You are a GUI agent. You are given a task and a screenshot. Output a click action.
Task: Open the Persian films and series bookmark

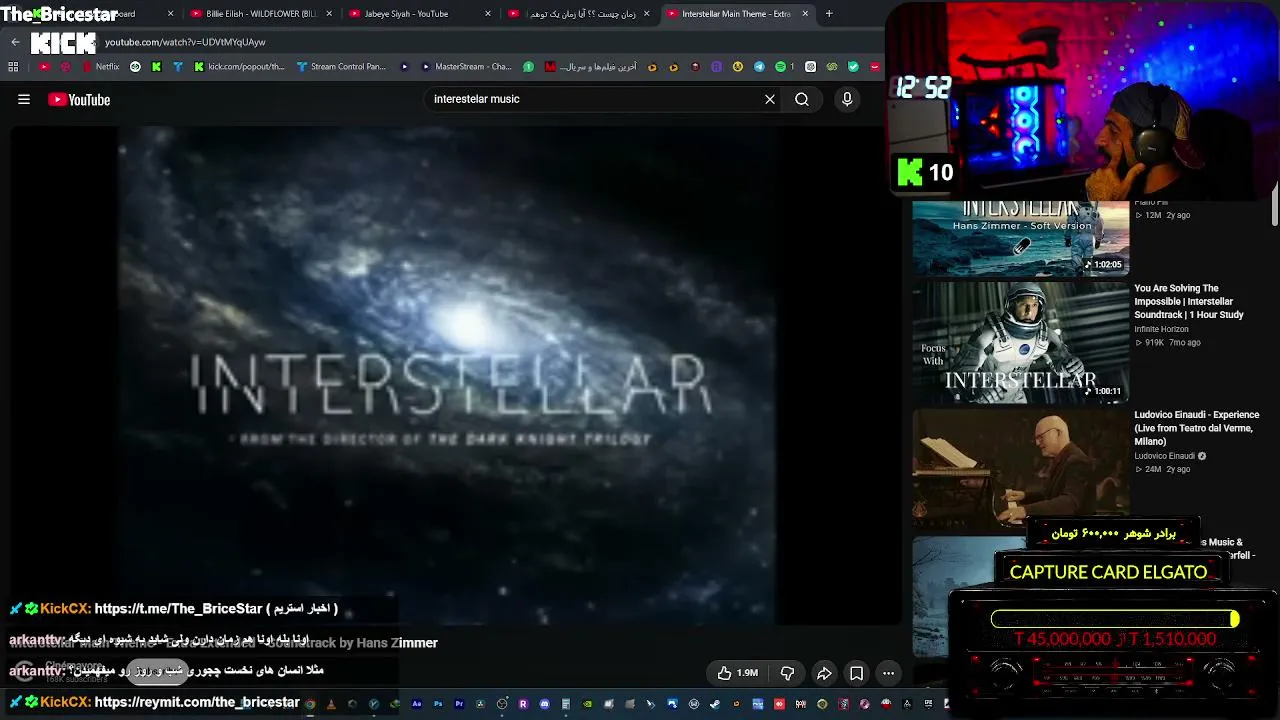click(590, 67)
